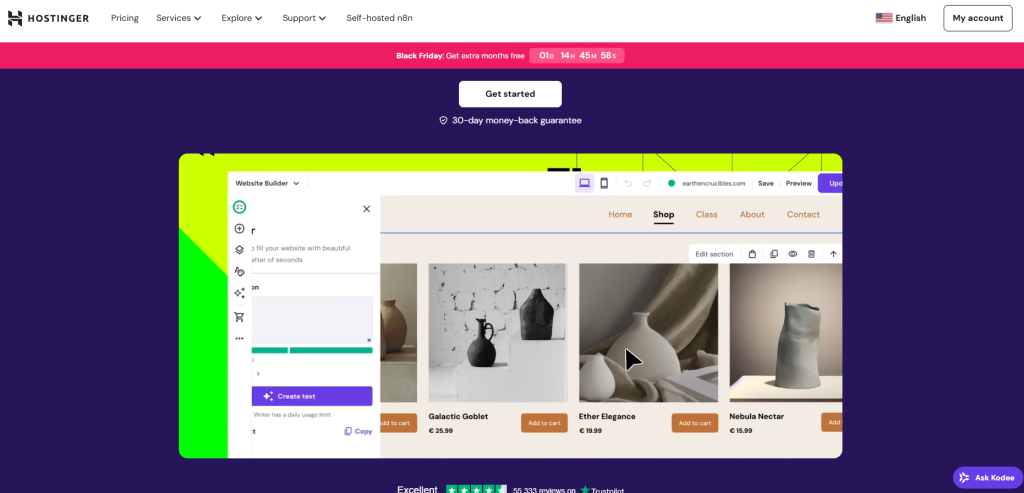The width and height of the screenshot is (1024, 493).
Task: Click the € 15.99 price
Action: click(x=741, y=431)
